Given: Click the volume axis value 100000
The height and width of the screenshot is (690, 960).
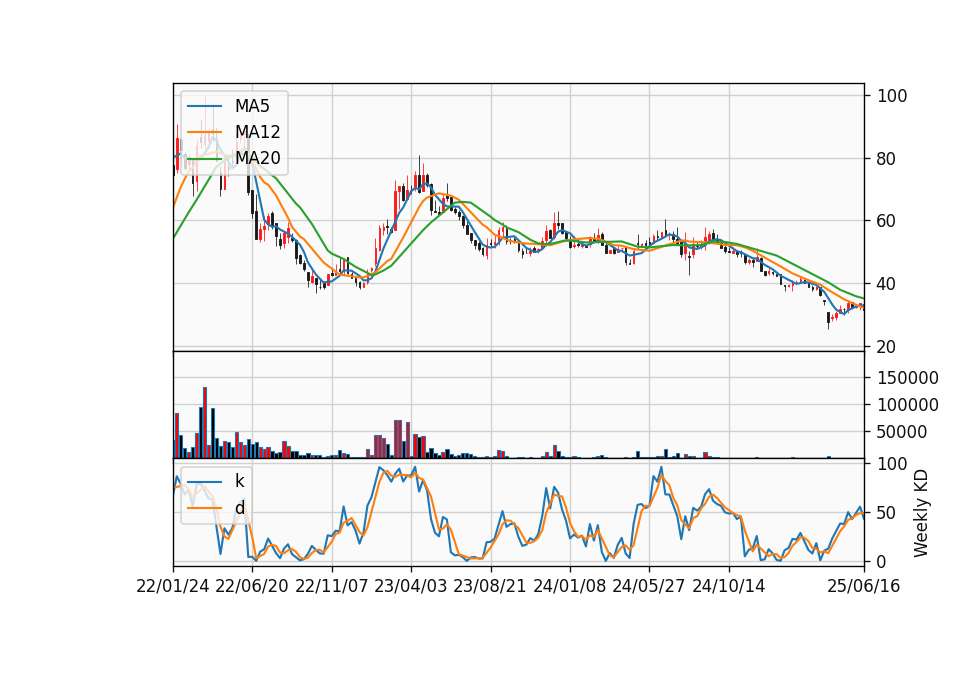Looking at the screenshot, I should click(908, 405).
